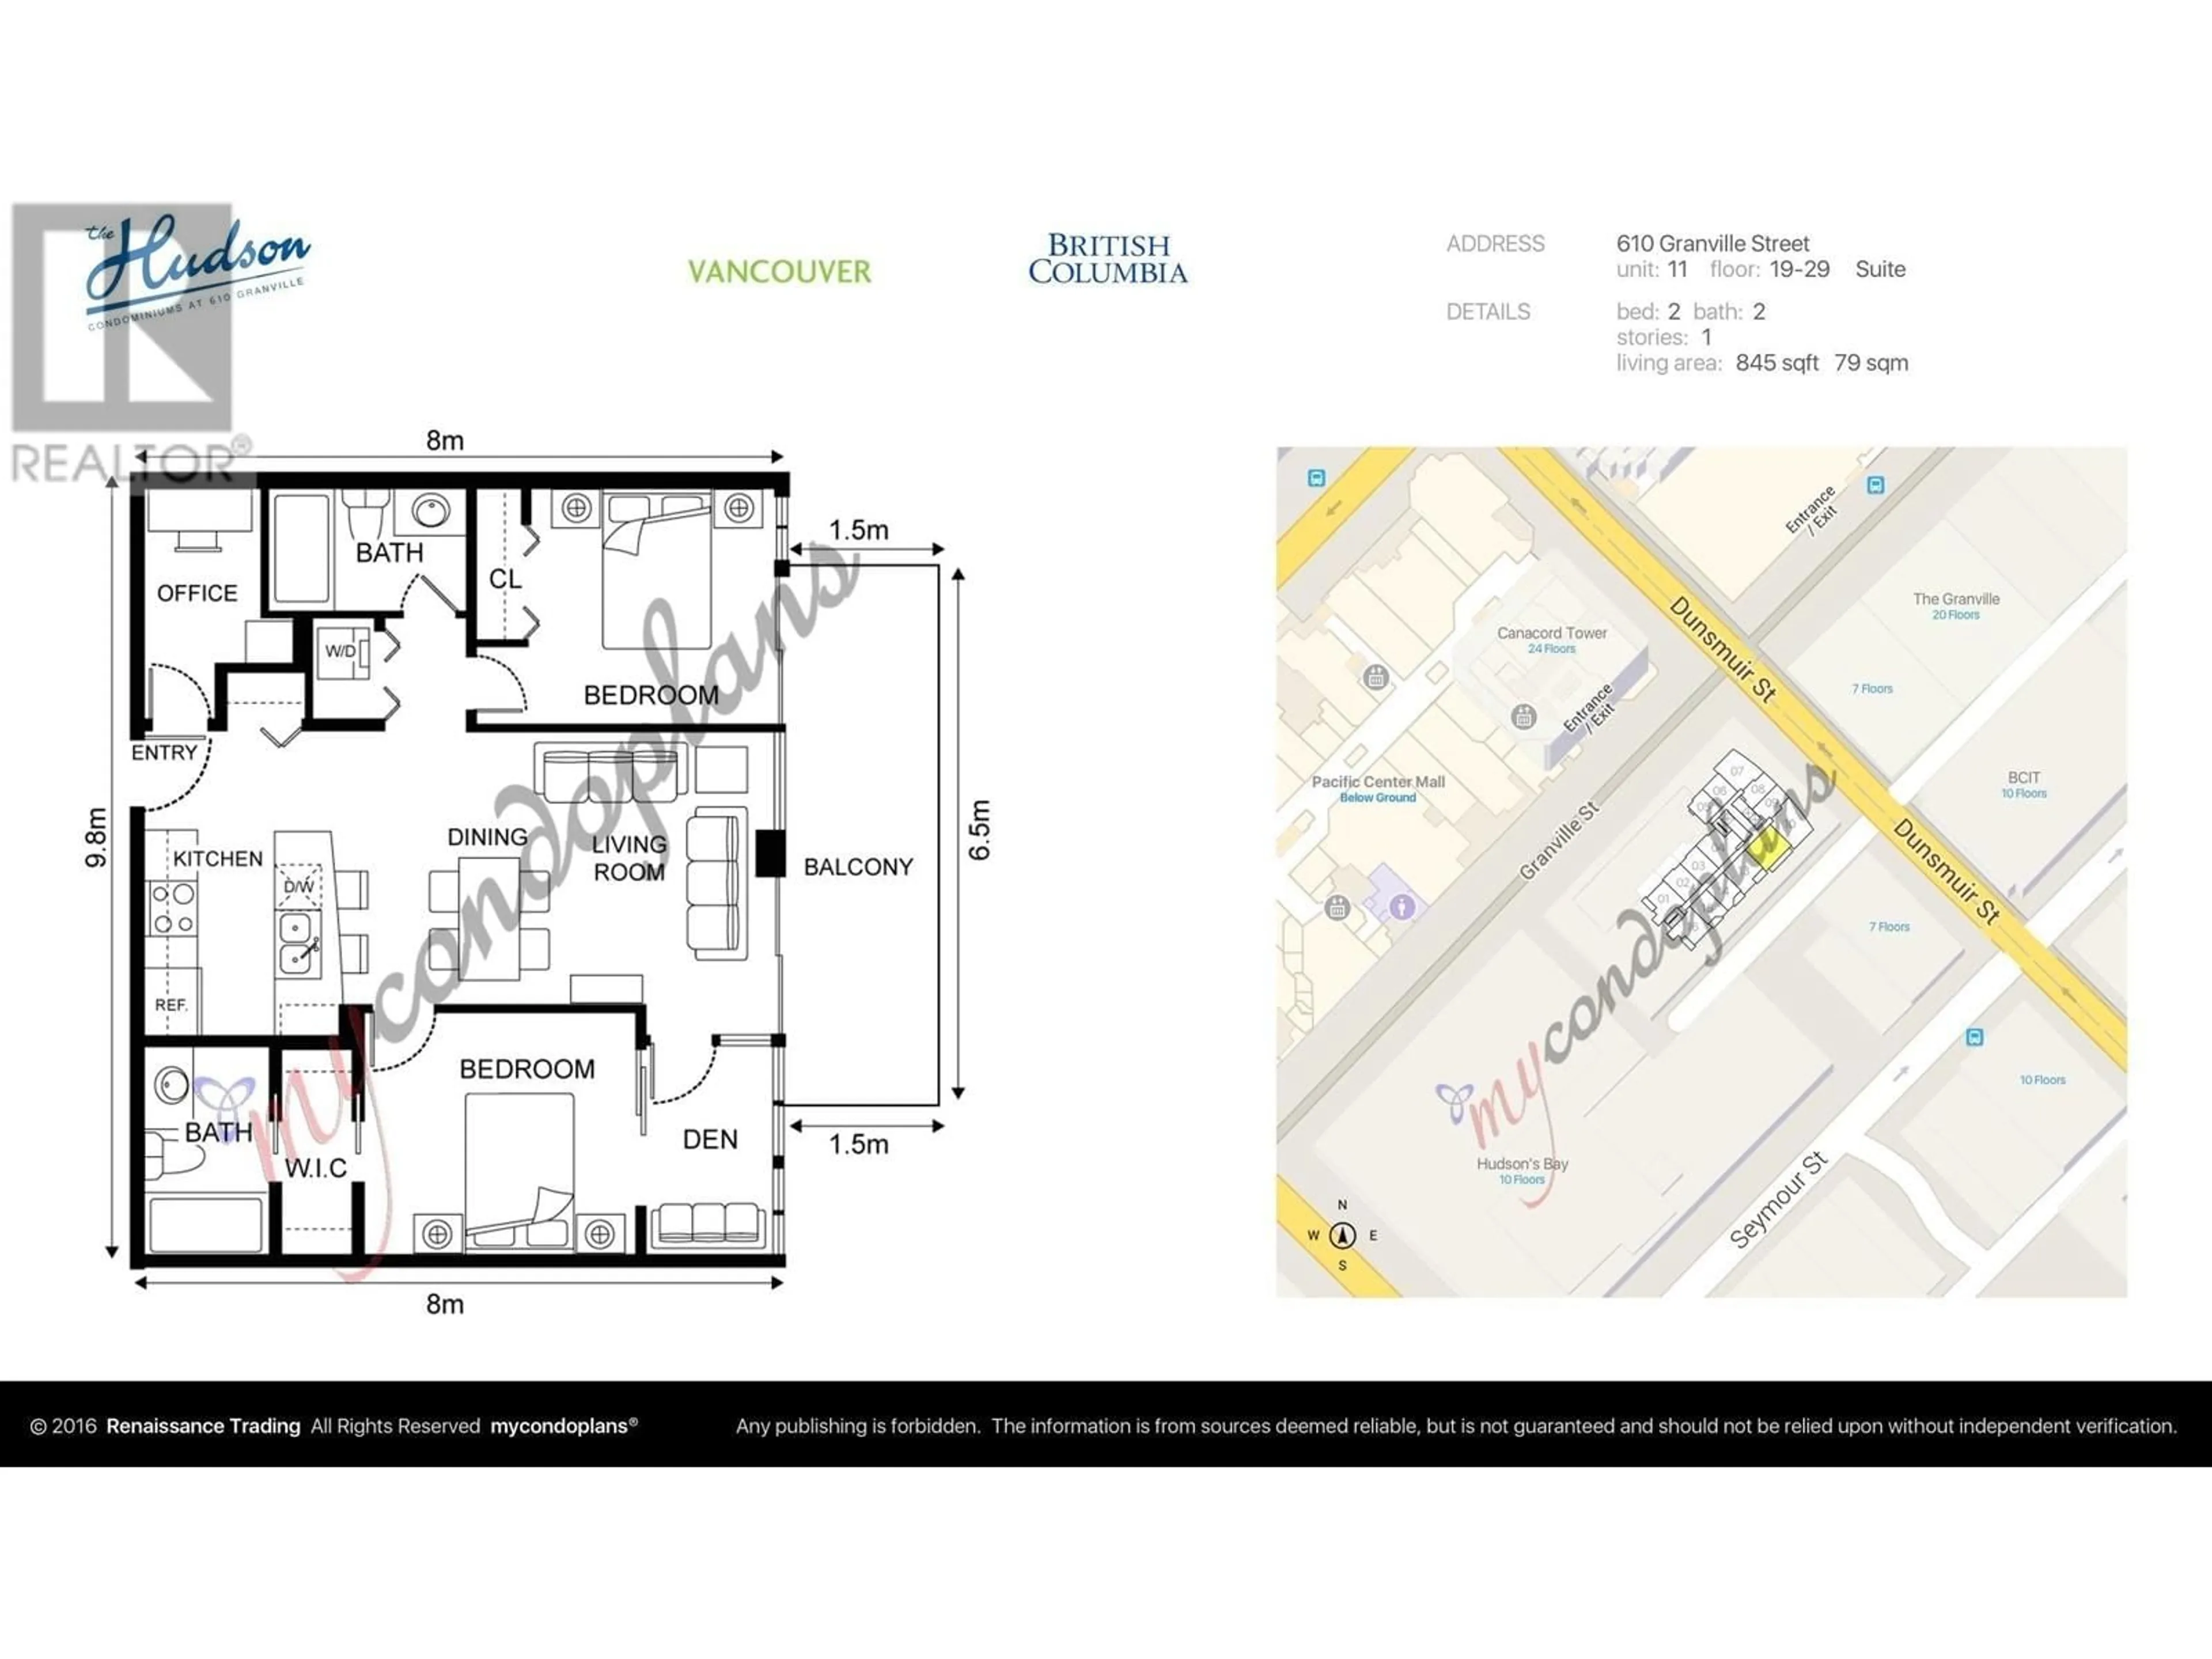2212x1659 pixels.
Task: Select the 'living area: 845 sqft' value
Action: (x=1717, y=363)
